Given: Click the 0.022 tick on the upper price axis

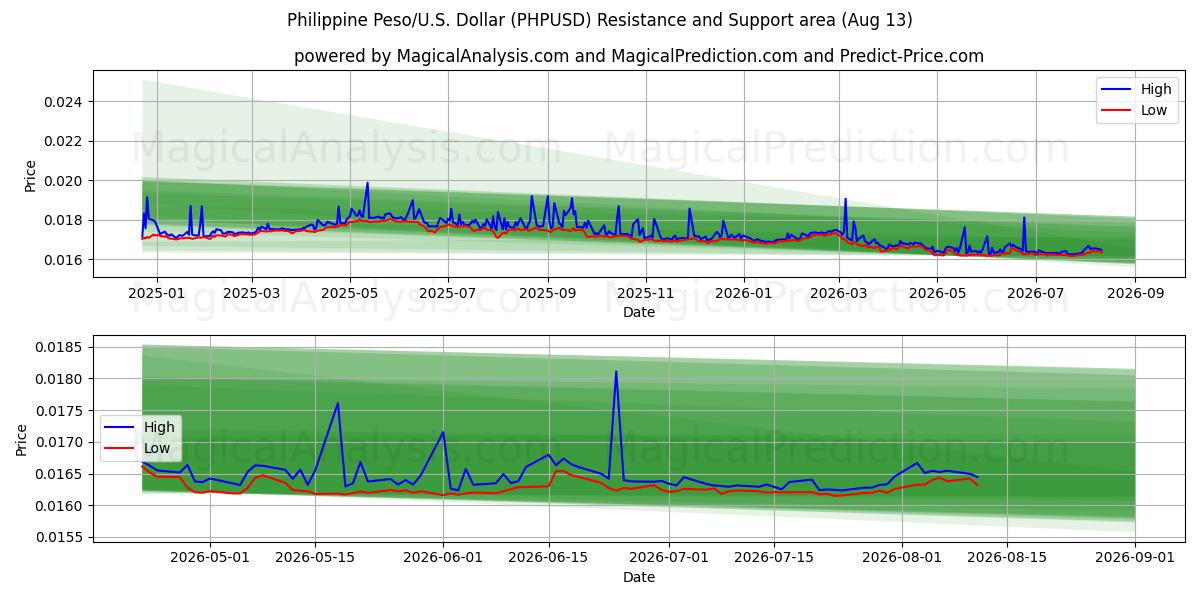Looking at the screenshot, I should [65, 141].
